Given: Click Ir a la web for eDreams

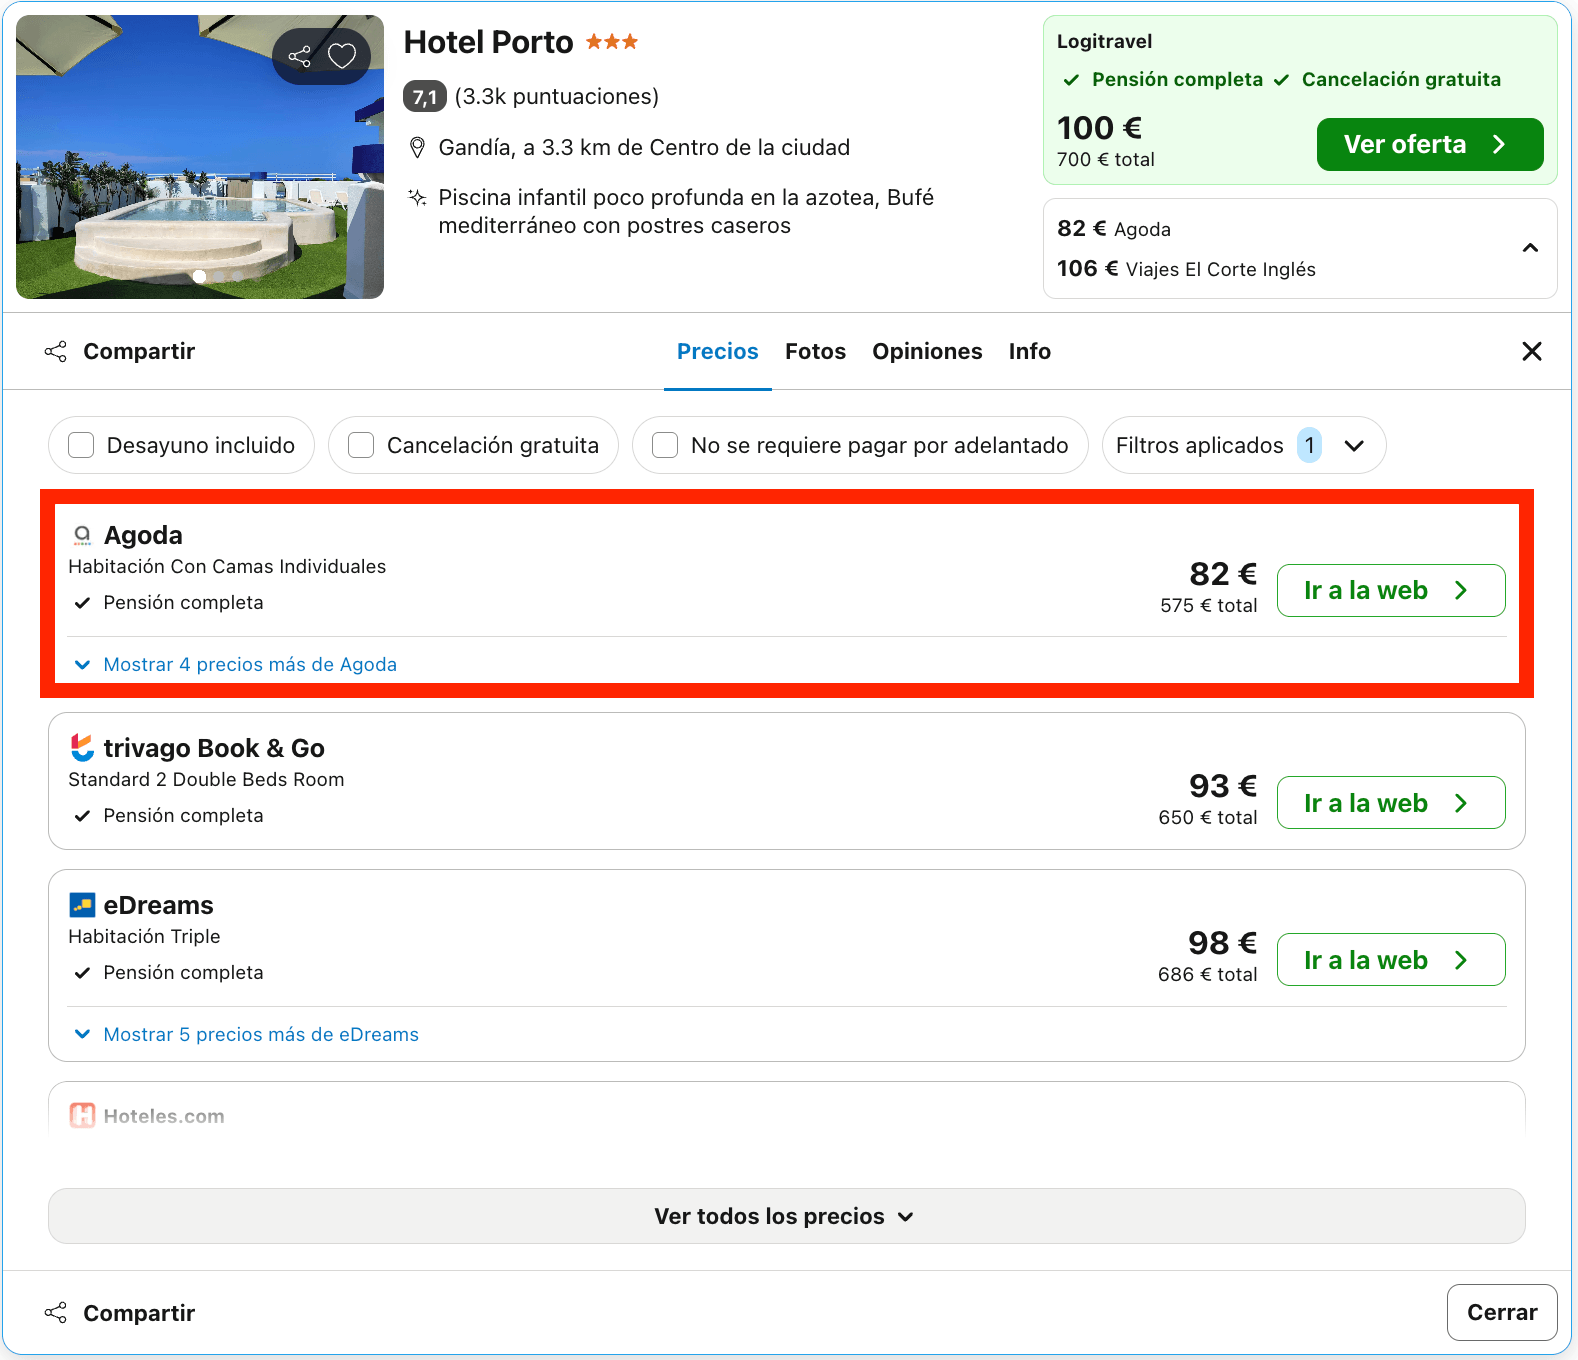Looking at the screenshot, I should (1391, 960).
